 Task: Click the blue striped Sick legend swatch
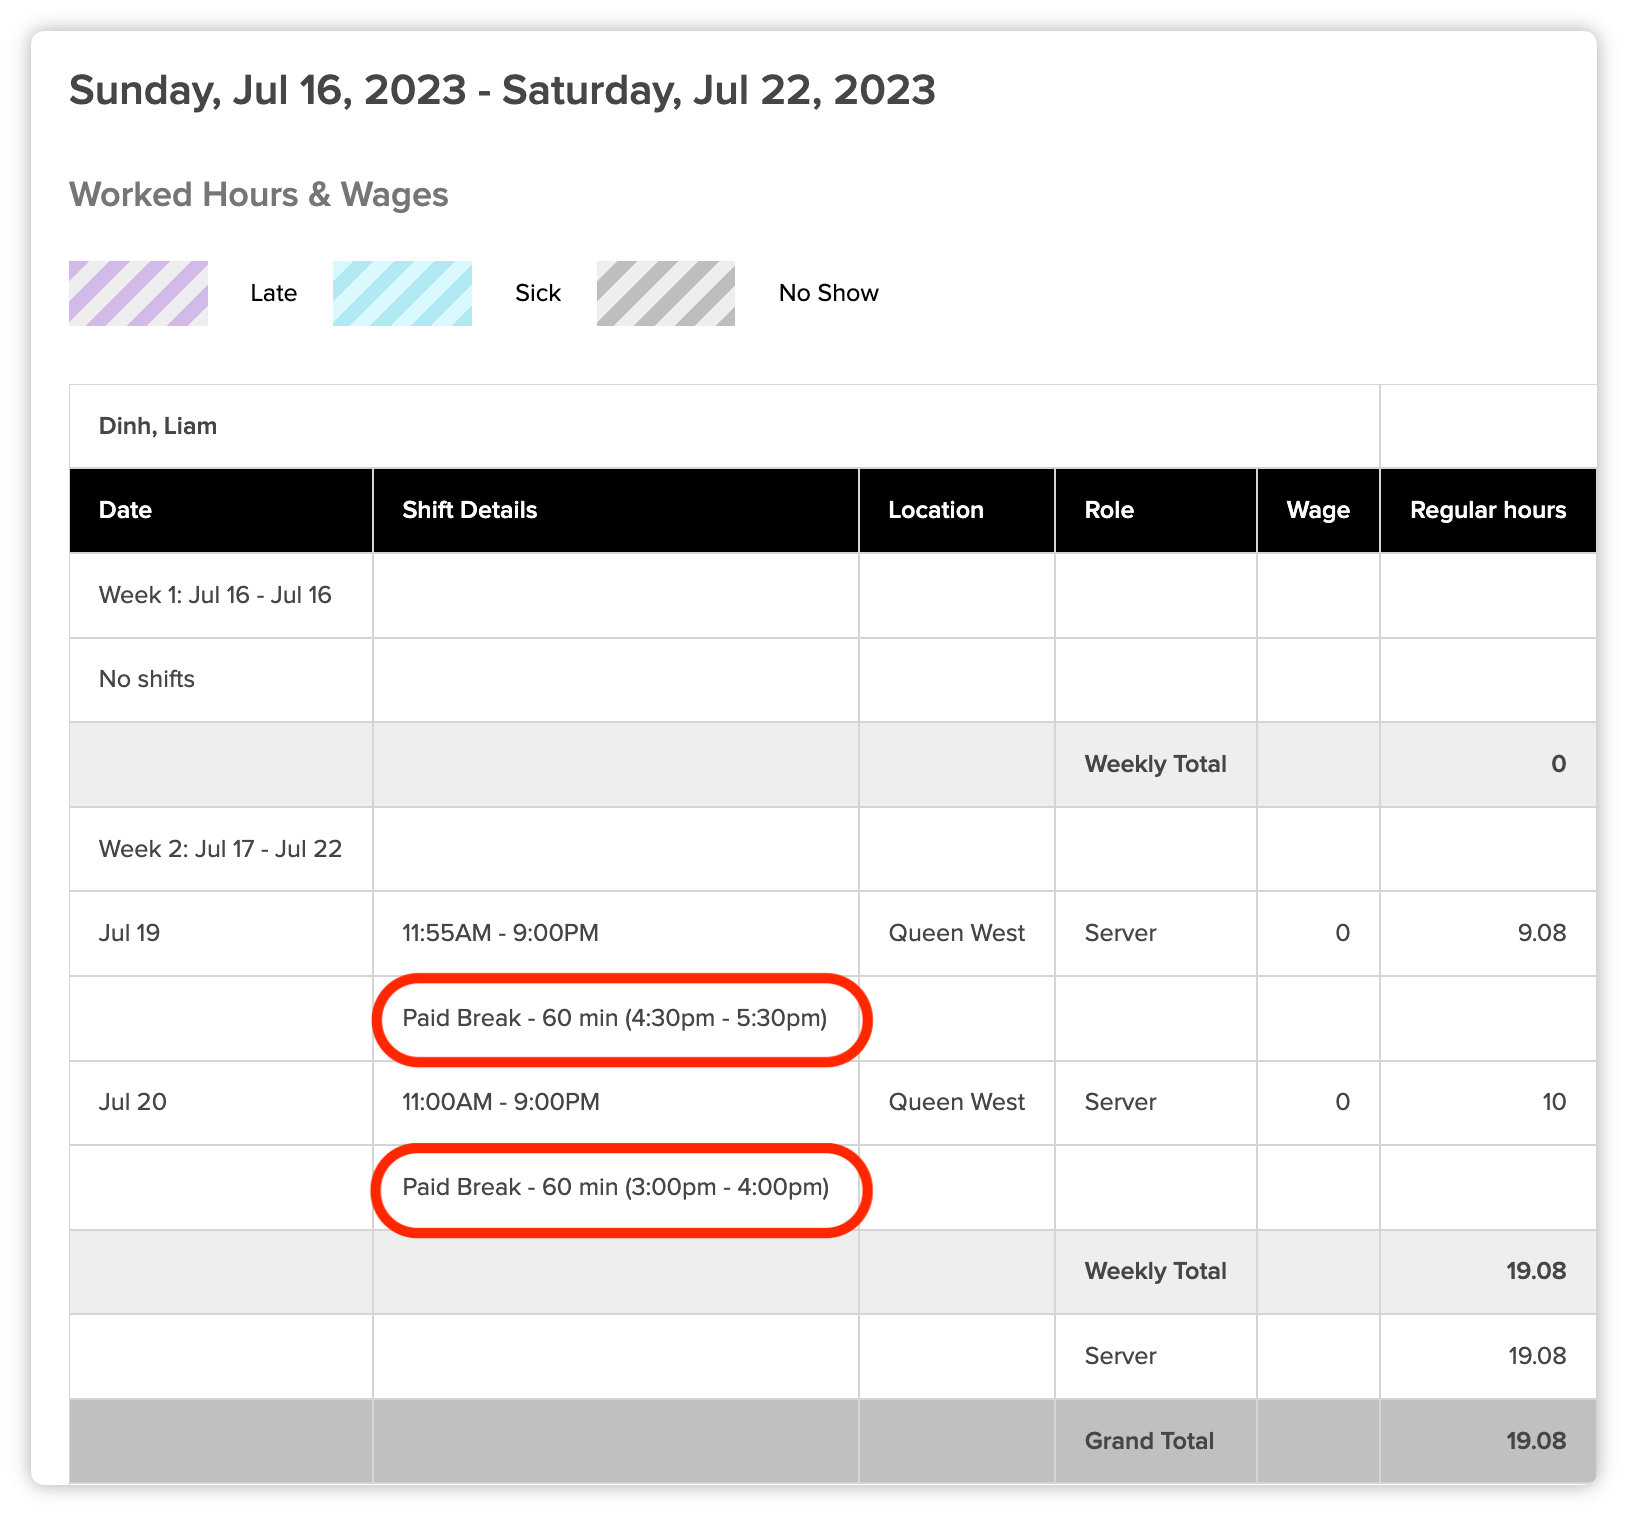402,293
